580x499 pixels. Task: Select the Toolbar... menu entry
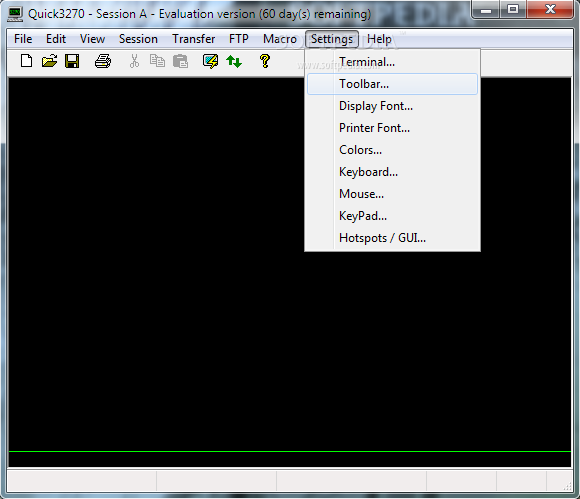tap(392, 84)
